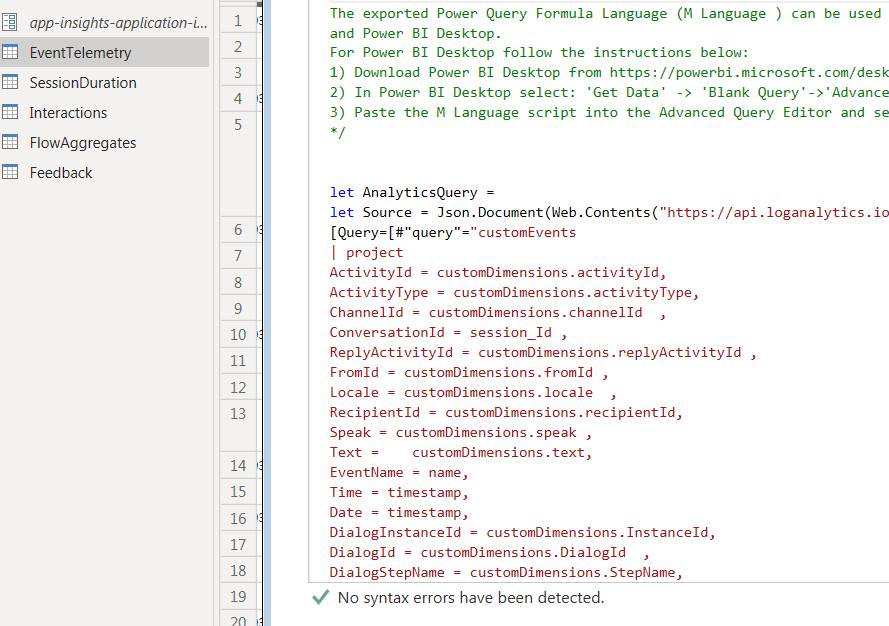889x626 pixels.
Task: Click the 'FromId = customDimensions.fromId' line
Action: (x=469, y=373)
